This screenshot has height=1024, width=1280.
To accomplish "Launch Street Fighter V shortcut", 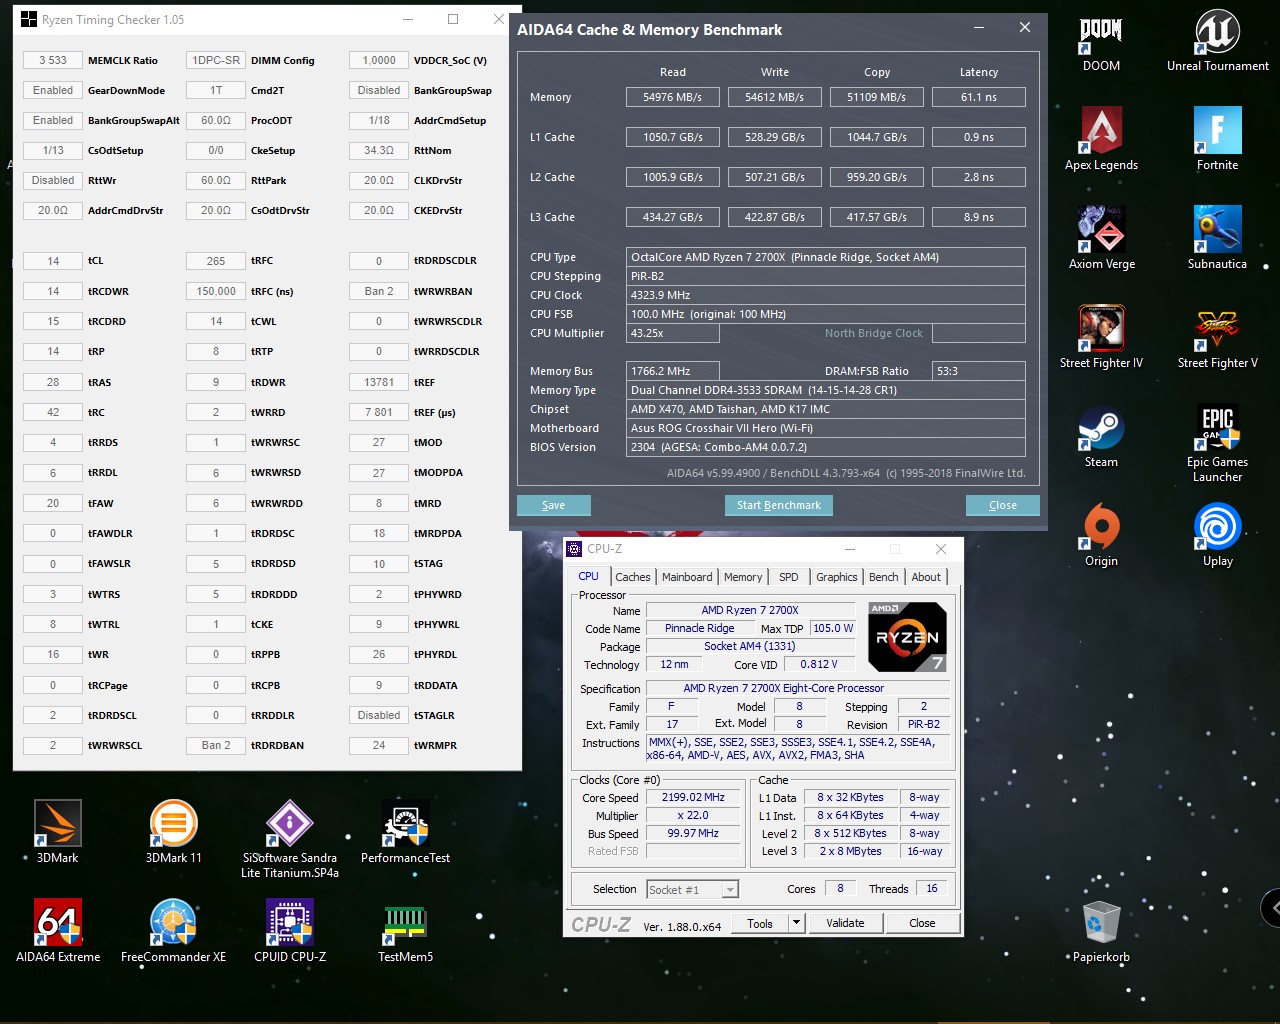I will (1217, 338).
